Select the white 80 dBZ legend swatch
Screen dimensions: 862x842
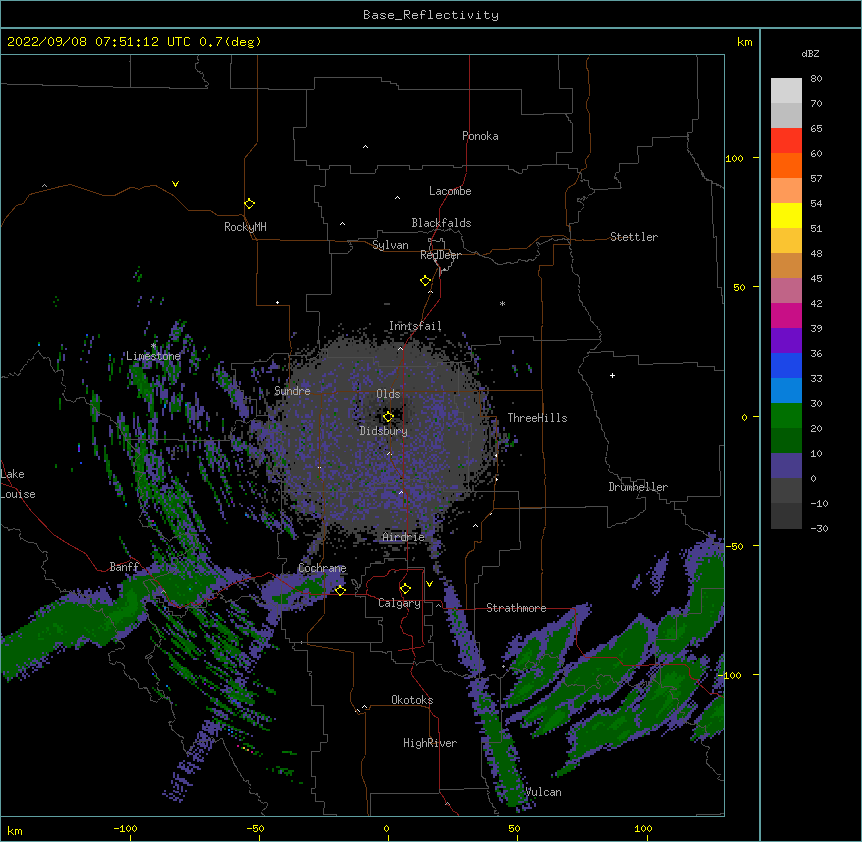coord(786,91)
